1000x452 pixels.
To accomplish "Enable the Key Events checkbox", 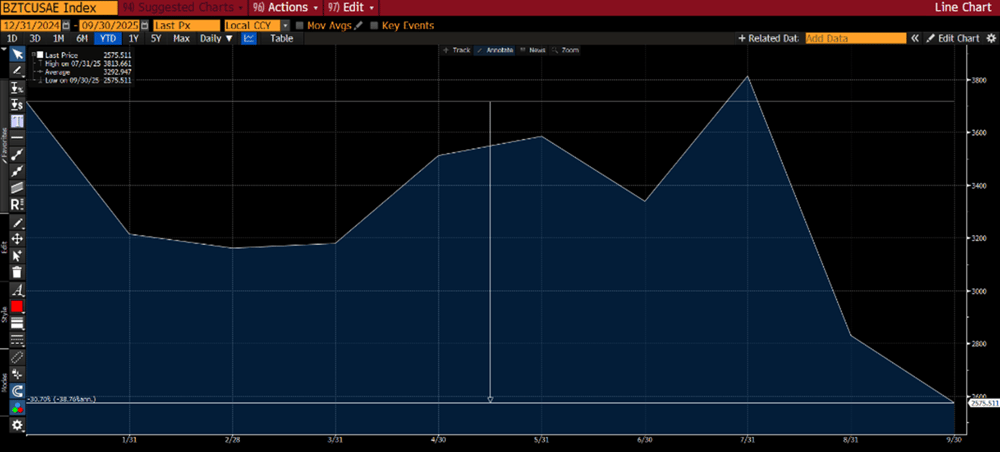I will pyautogui.click(x=375, y=25).
